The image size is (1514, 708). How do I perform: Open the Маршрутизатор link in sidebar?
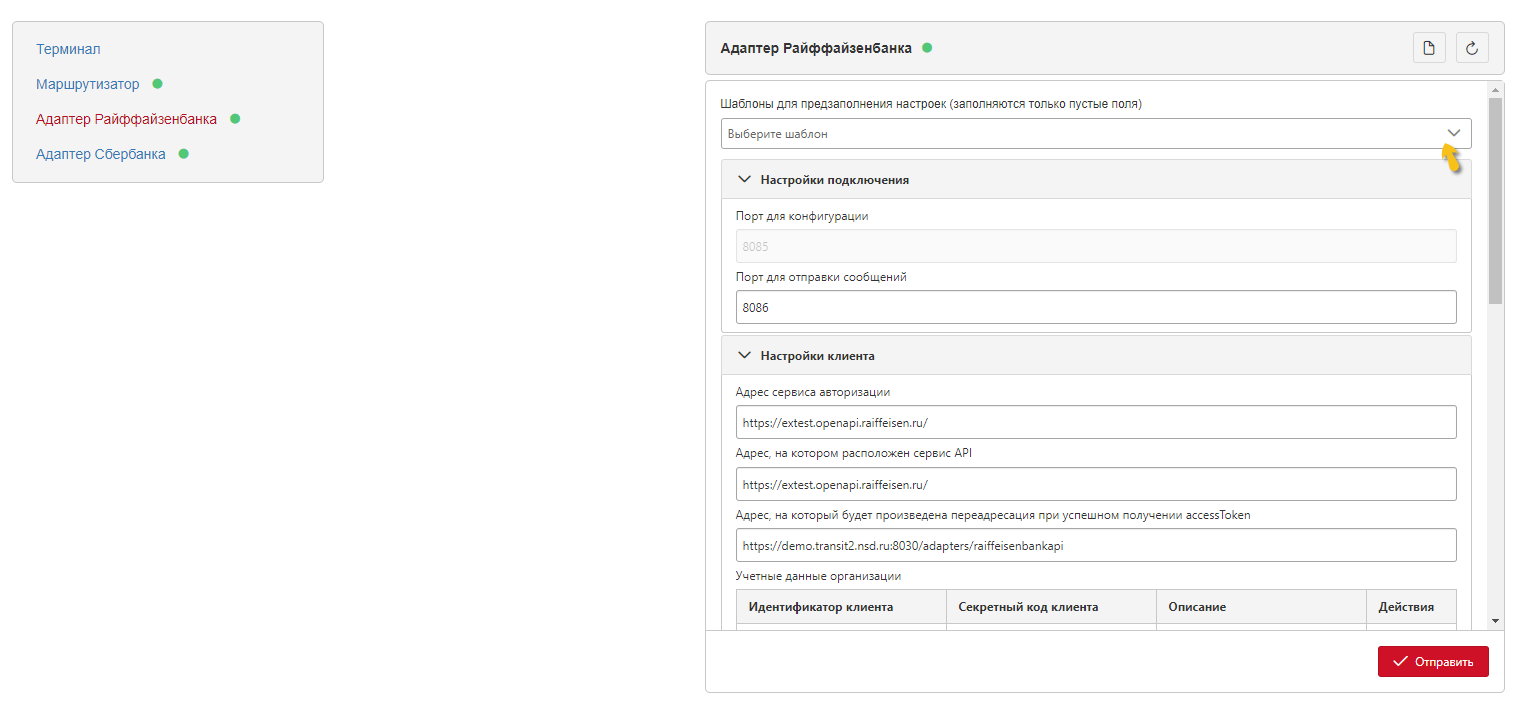88,84
